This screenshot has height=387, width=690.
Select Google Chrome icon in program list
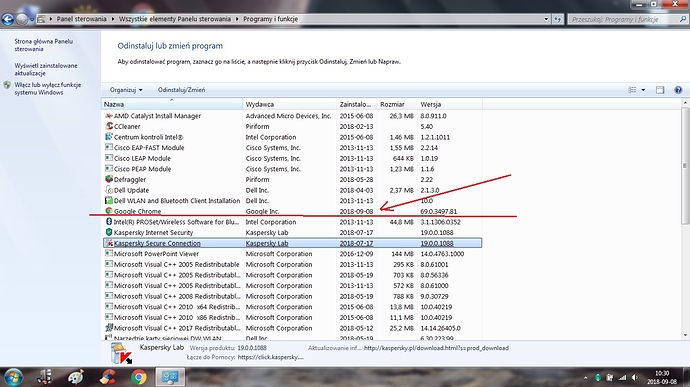tap(109, 211)
